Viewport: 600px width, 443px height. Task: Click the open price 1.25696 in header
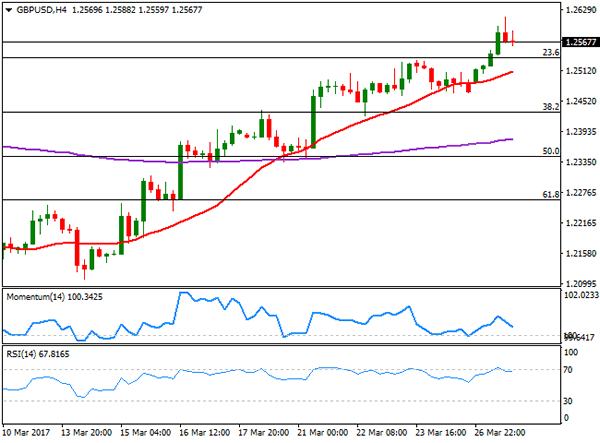(87, 10)
